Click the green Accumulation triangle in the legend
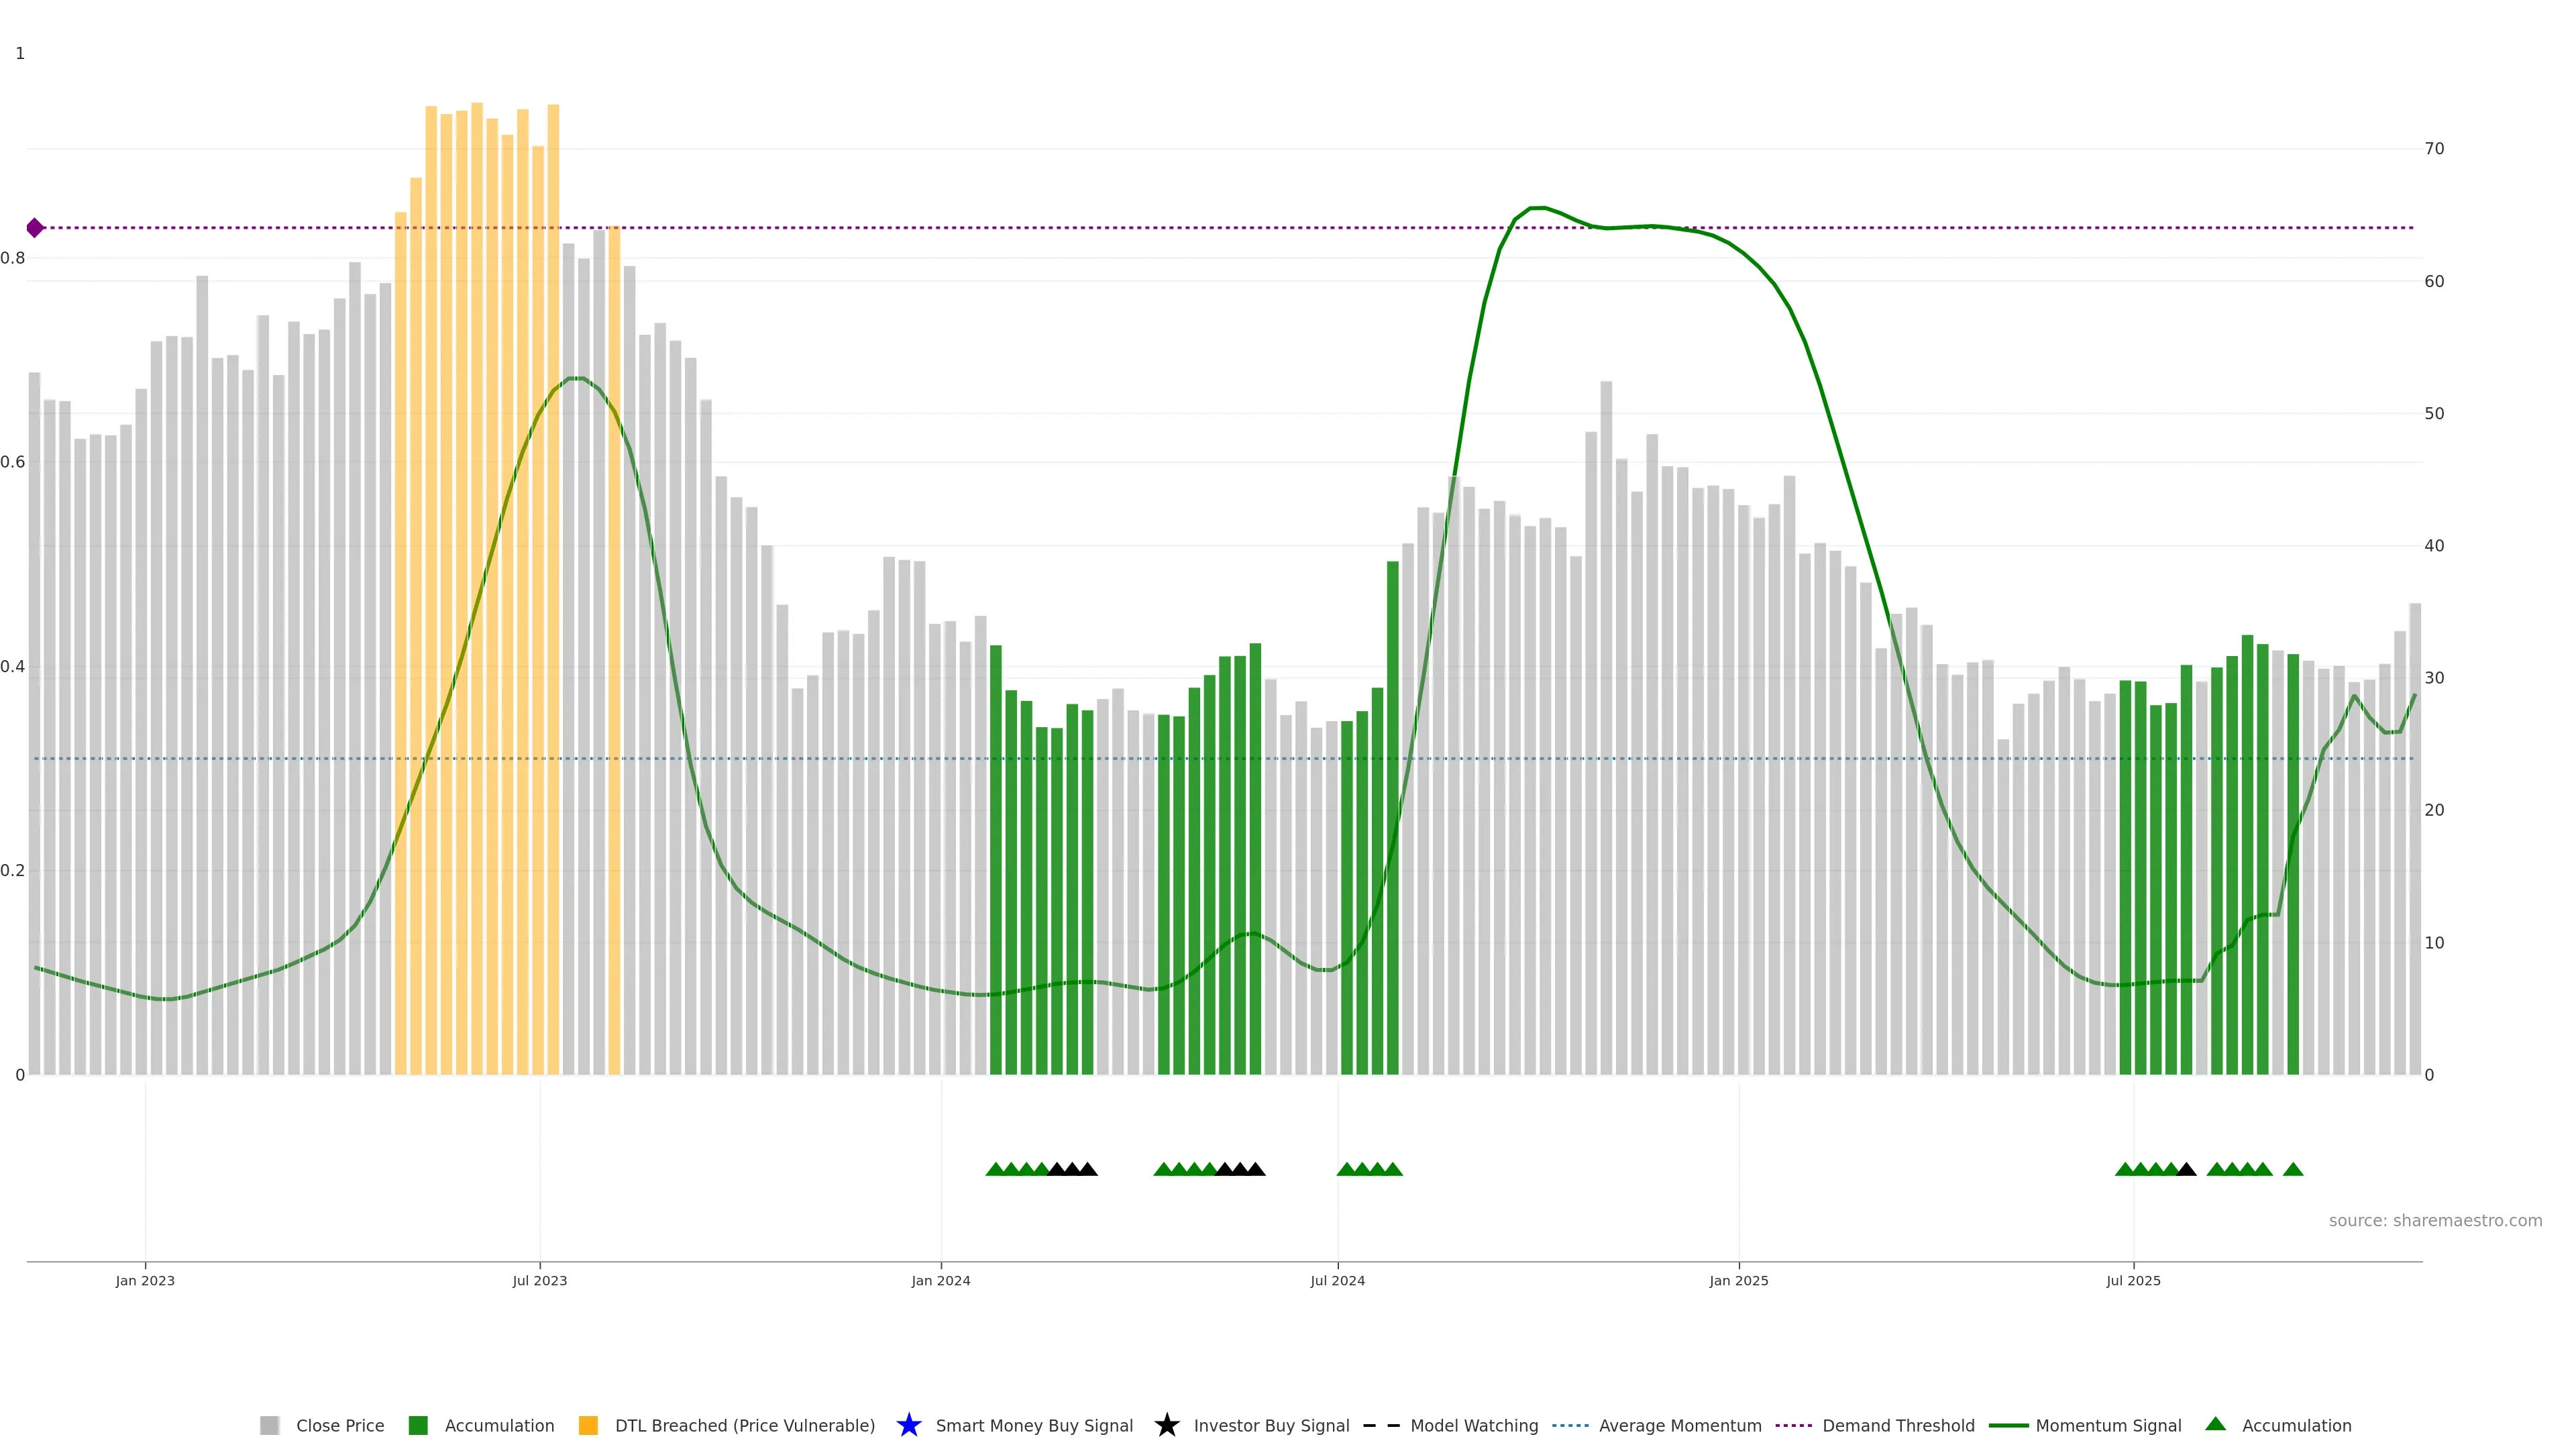Screen dimensions: 2576x1449 [2215, 1424]
